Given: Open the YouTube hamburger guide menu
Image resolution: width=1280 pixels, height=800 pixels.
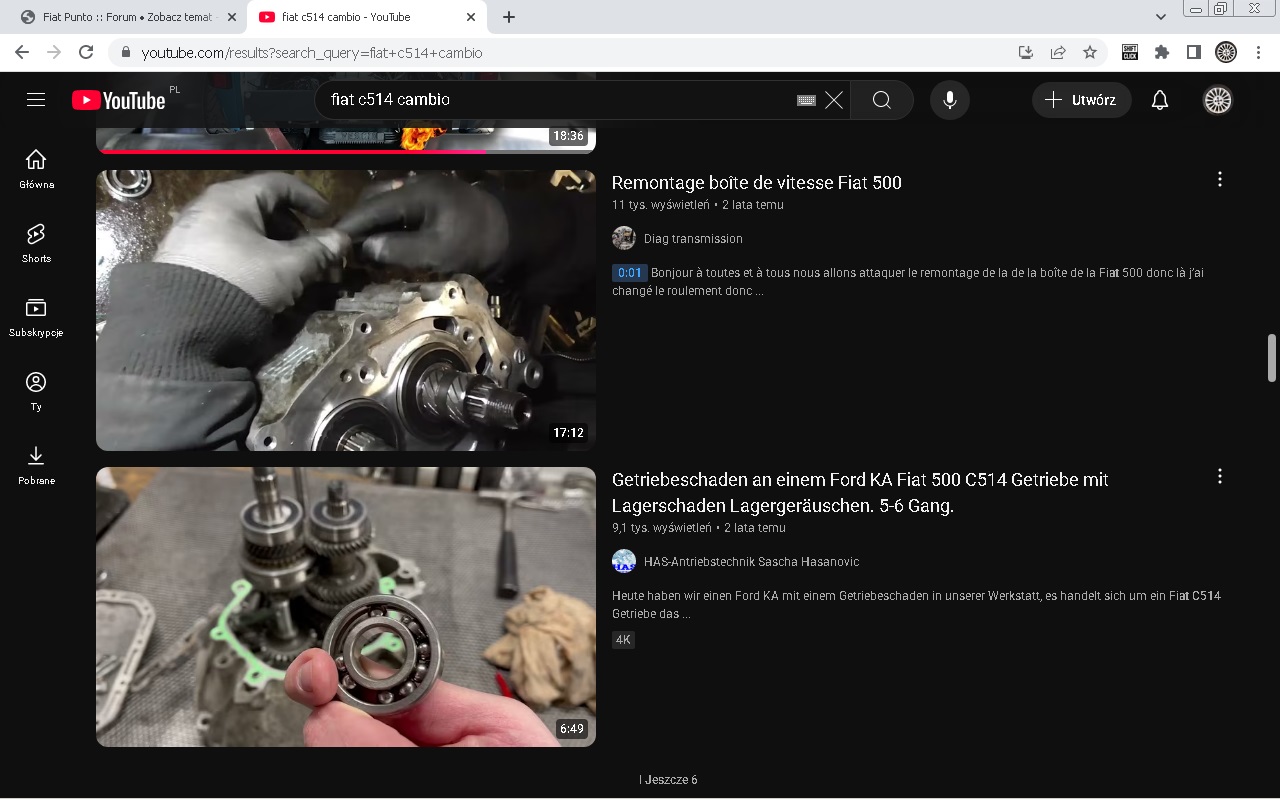Looking at the screenshot, I should 36,100.
